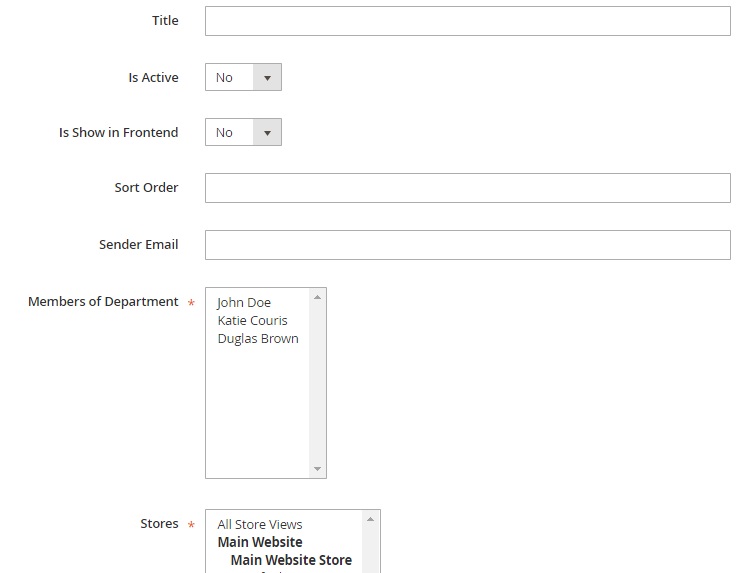This screenshot has height=573, width=755.
Task: Click the Stores label text
Action: pos(159,524)
